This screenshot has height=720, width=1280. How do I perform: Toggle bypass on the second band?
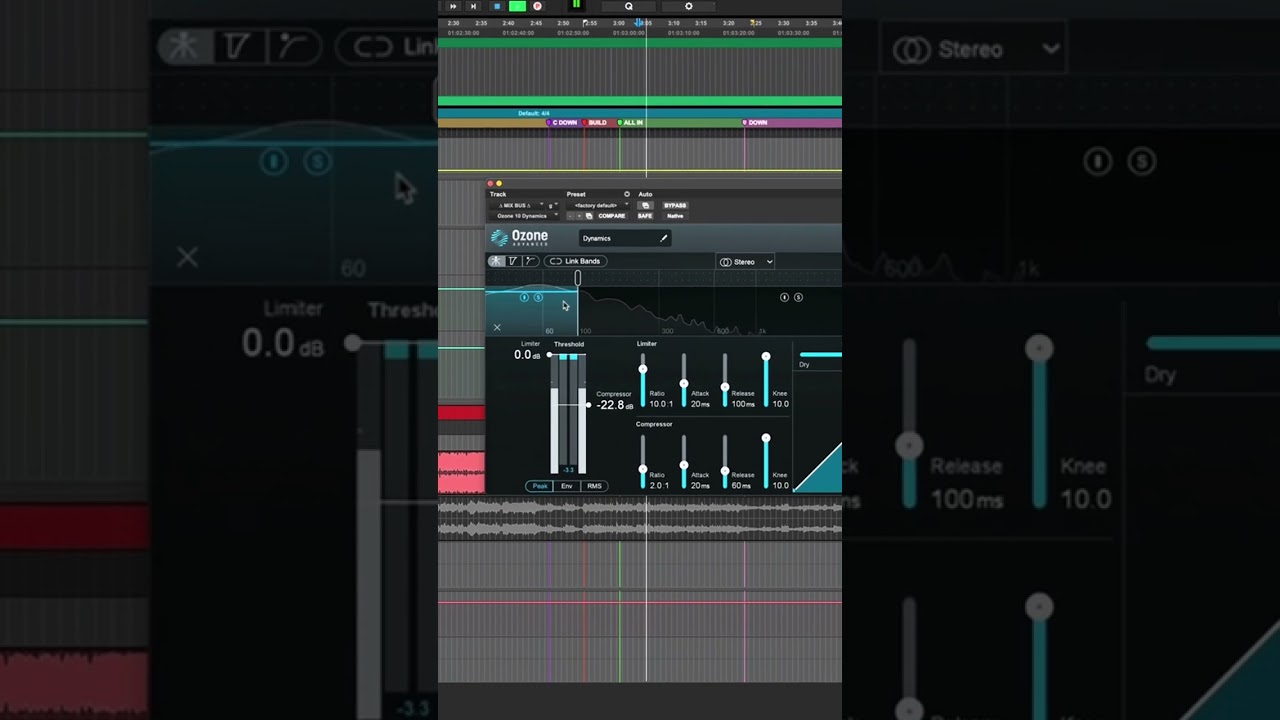784,297
